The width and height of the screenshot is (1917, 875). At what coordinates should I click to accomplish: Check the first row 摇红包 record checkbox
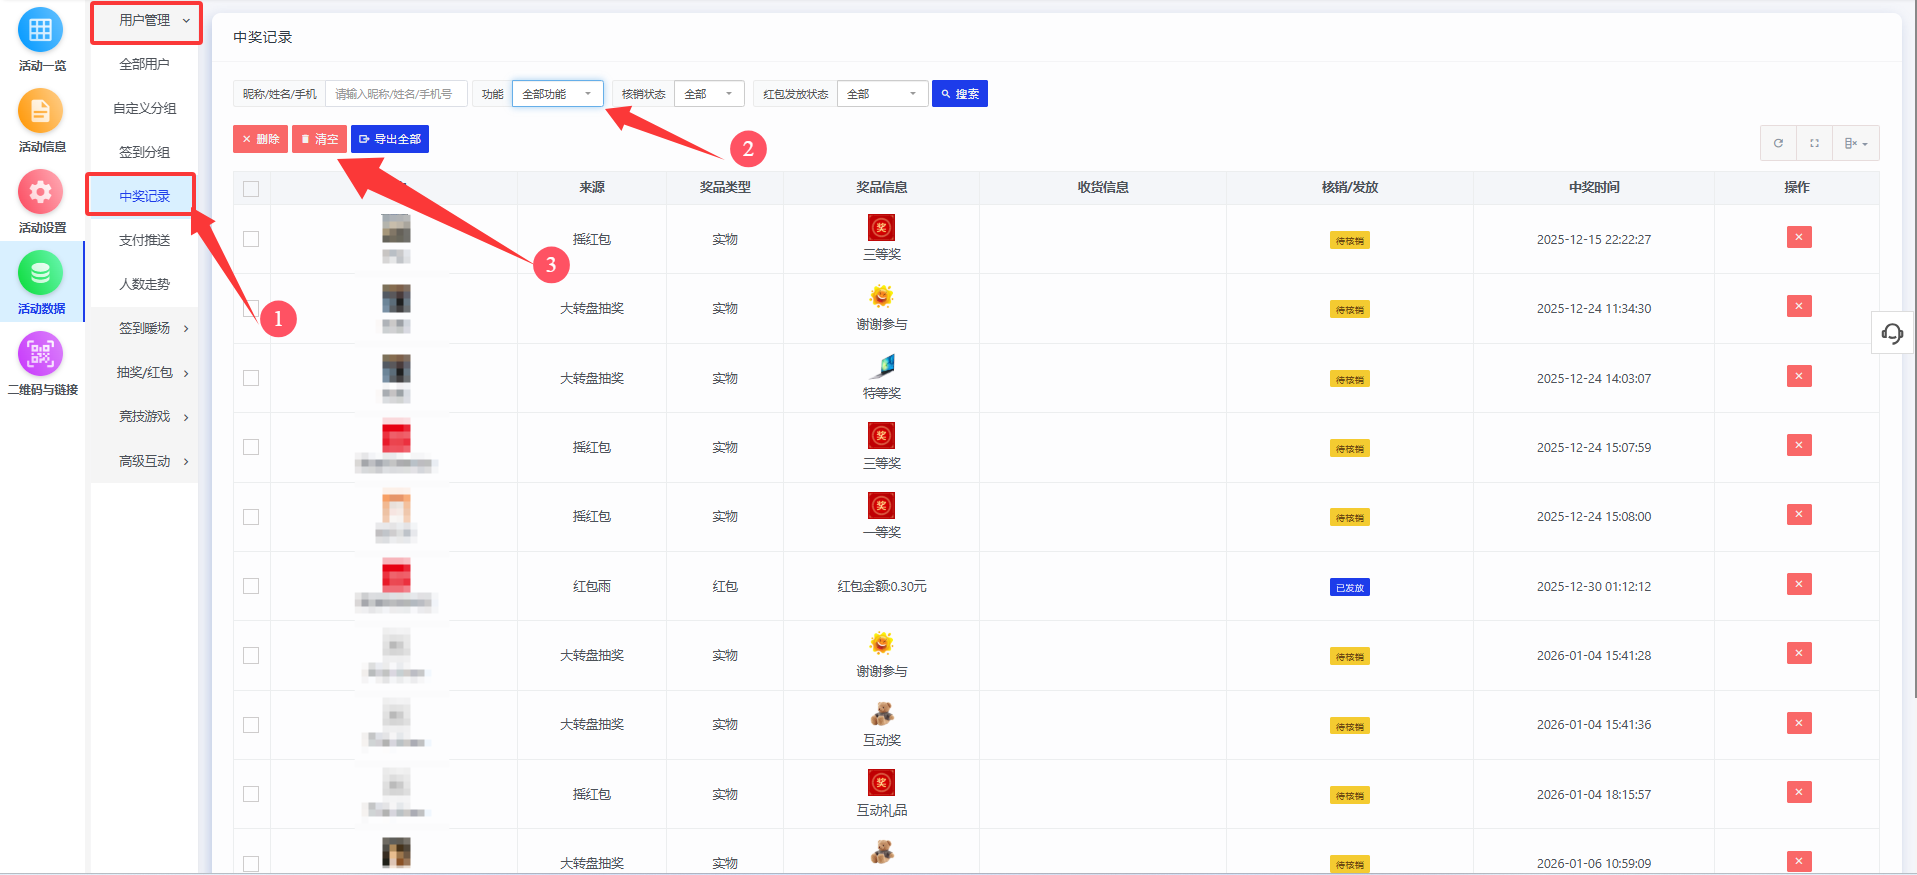pos(251,239)
